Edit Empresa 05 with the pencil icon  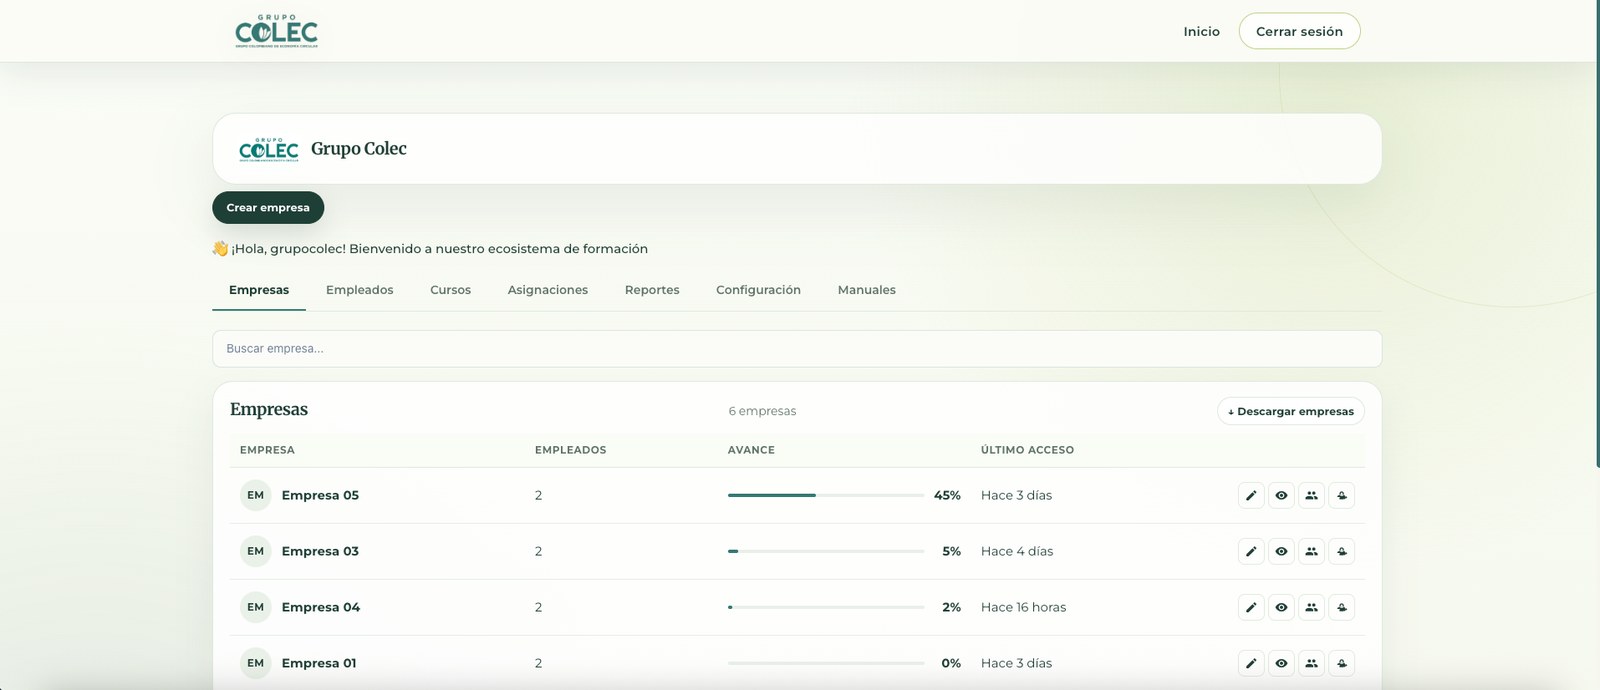point(1251,495)
